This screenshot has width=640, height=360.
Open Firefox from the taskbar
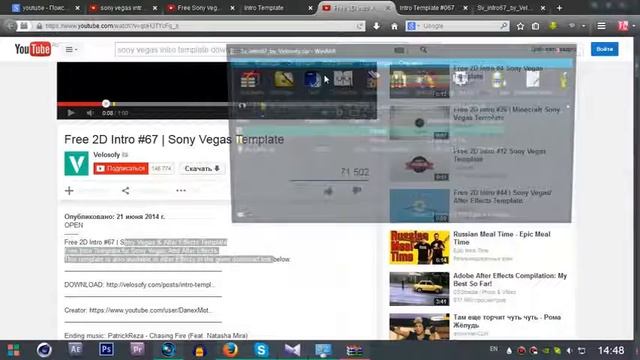coord(230,350)
